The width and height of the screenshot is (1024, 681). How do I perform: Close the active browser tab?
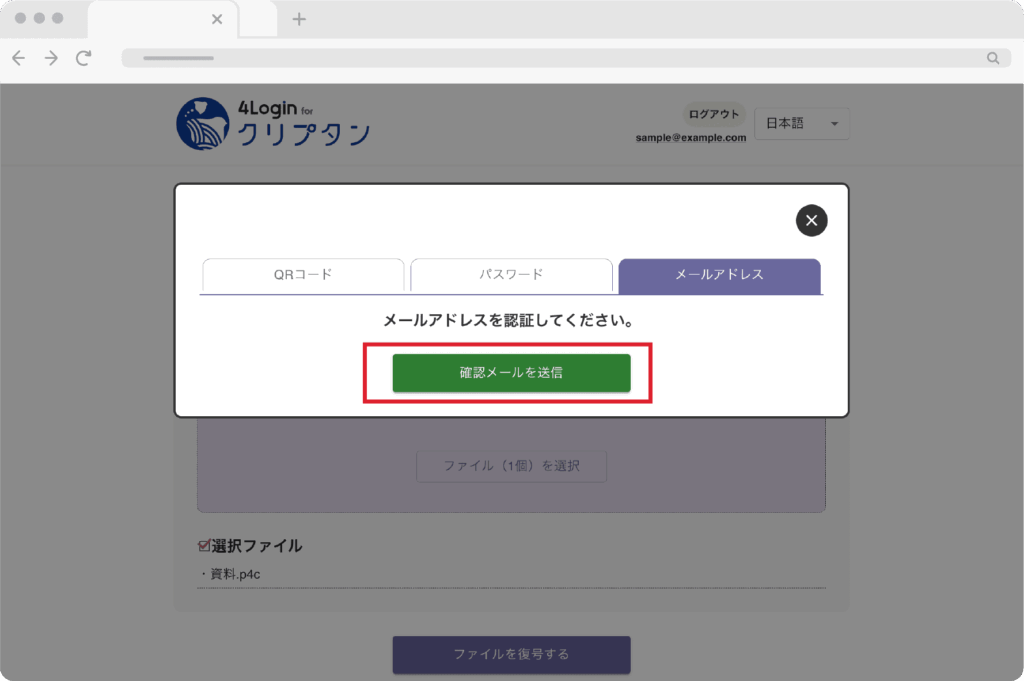coord(217,19)
